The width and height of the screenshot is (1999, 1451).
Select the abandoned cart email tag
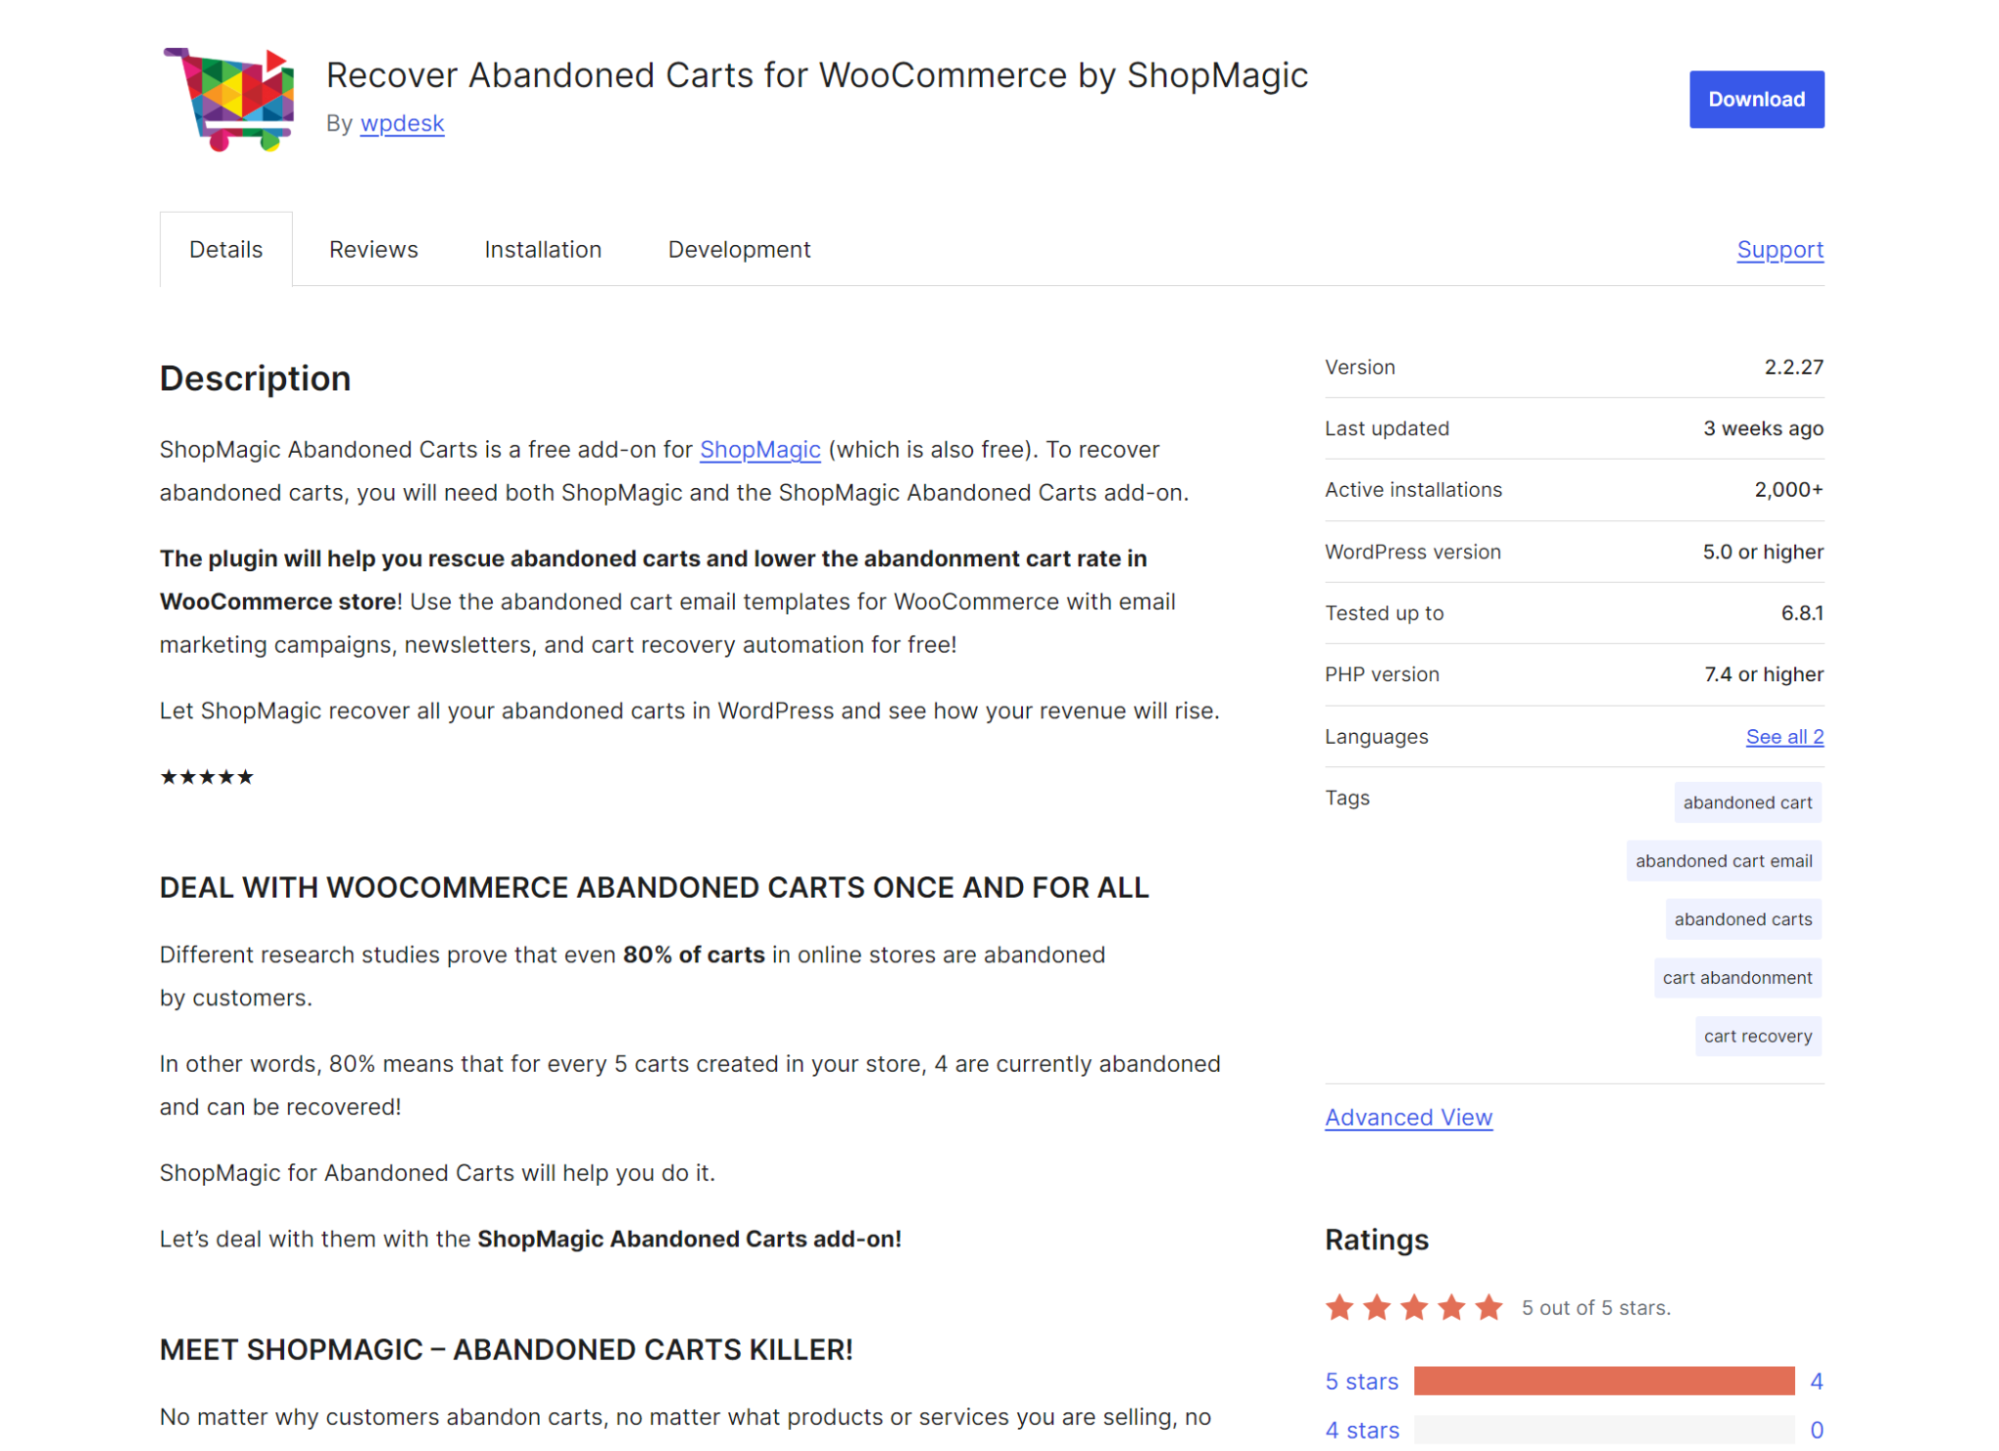(1723, 860)
